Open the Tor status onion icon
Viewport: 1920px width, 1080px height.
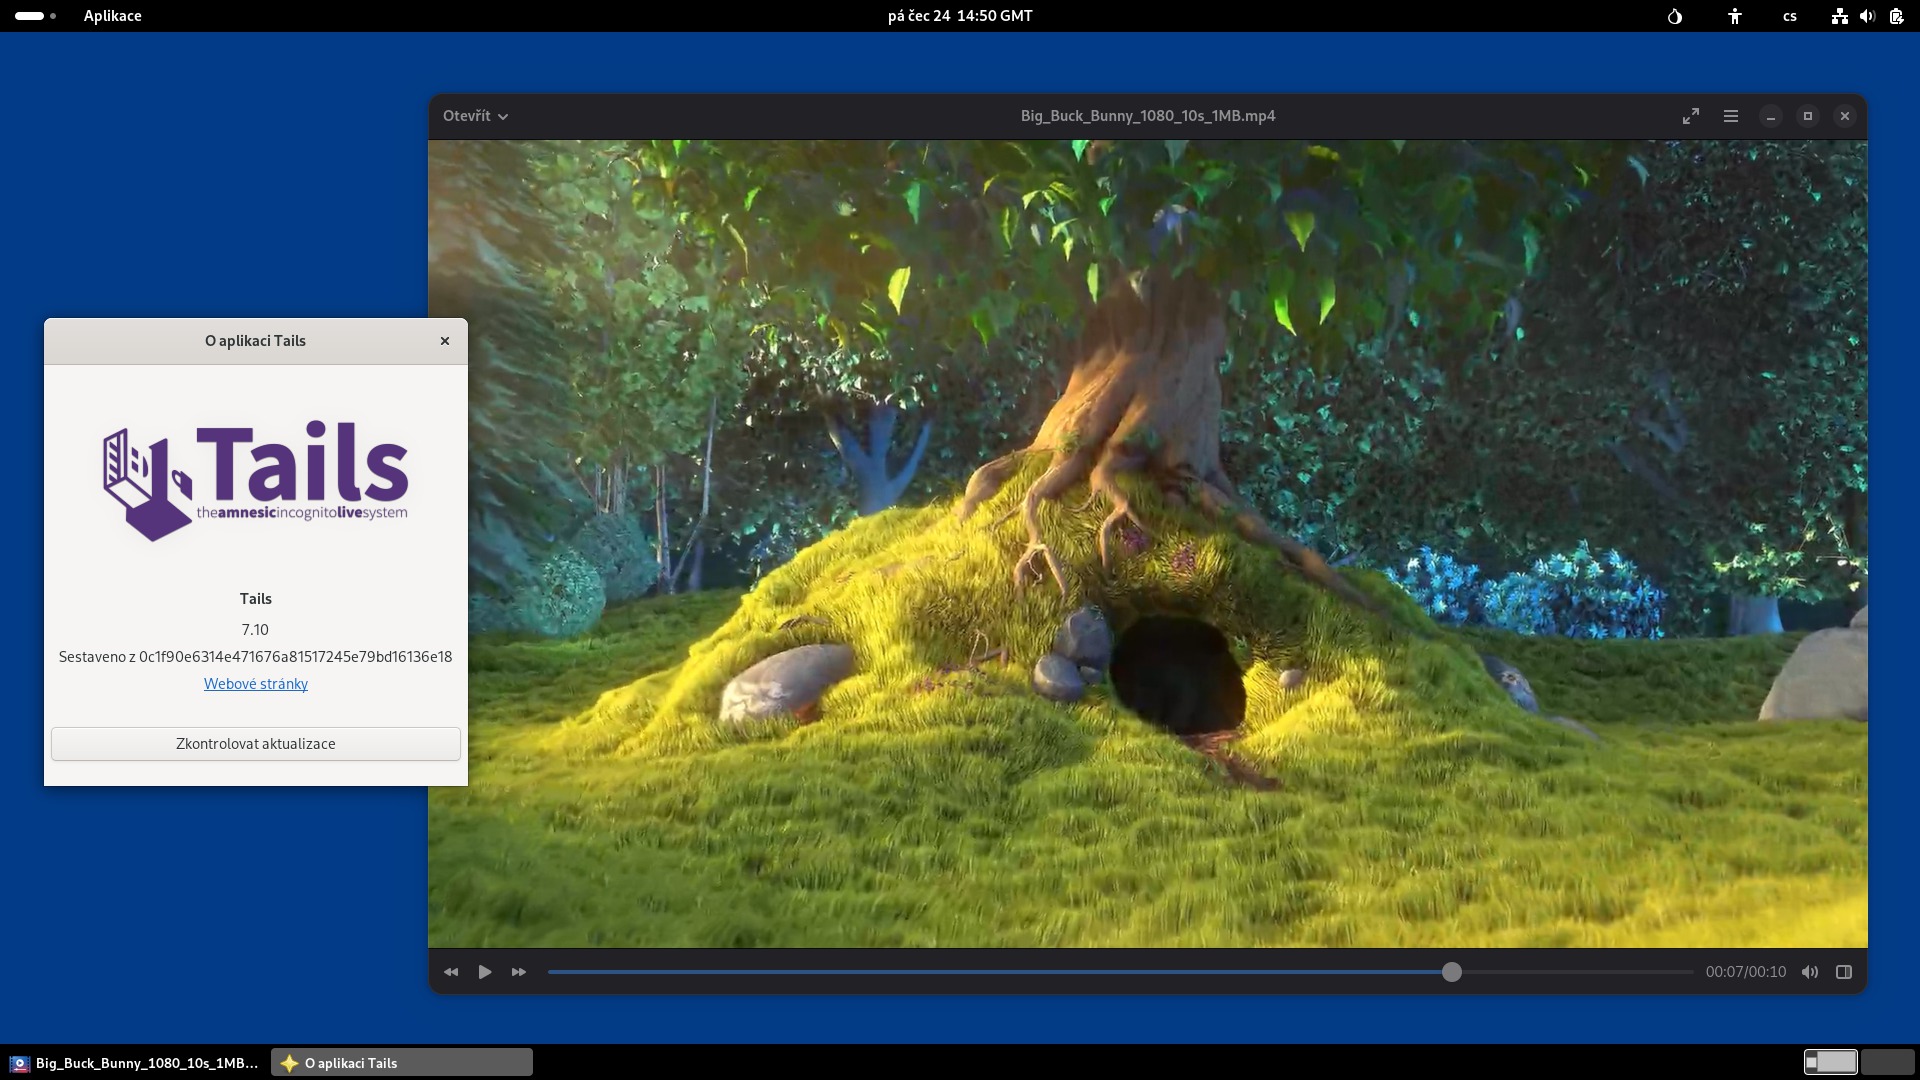tap(1675, 16)
